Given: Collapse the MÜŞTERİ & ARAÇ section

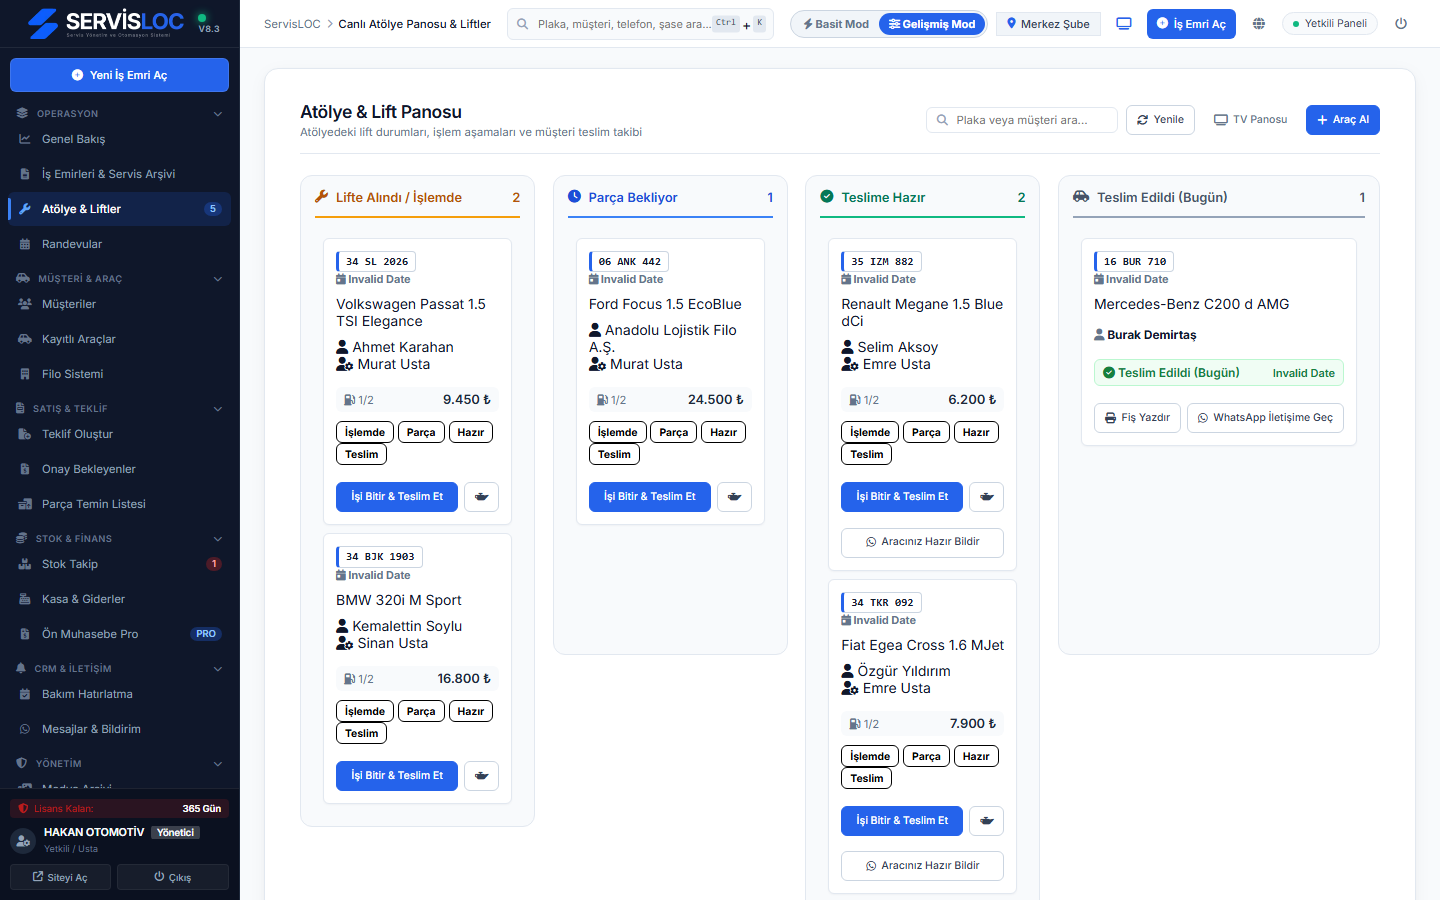Looking at the screenshot, I should 120,279.
